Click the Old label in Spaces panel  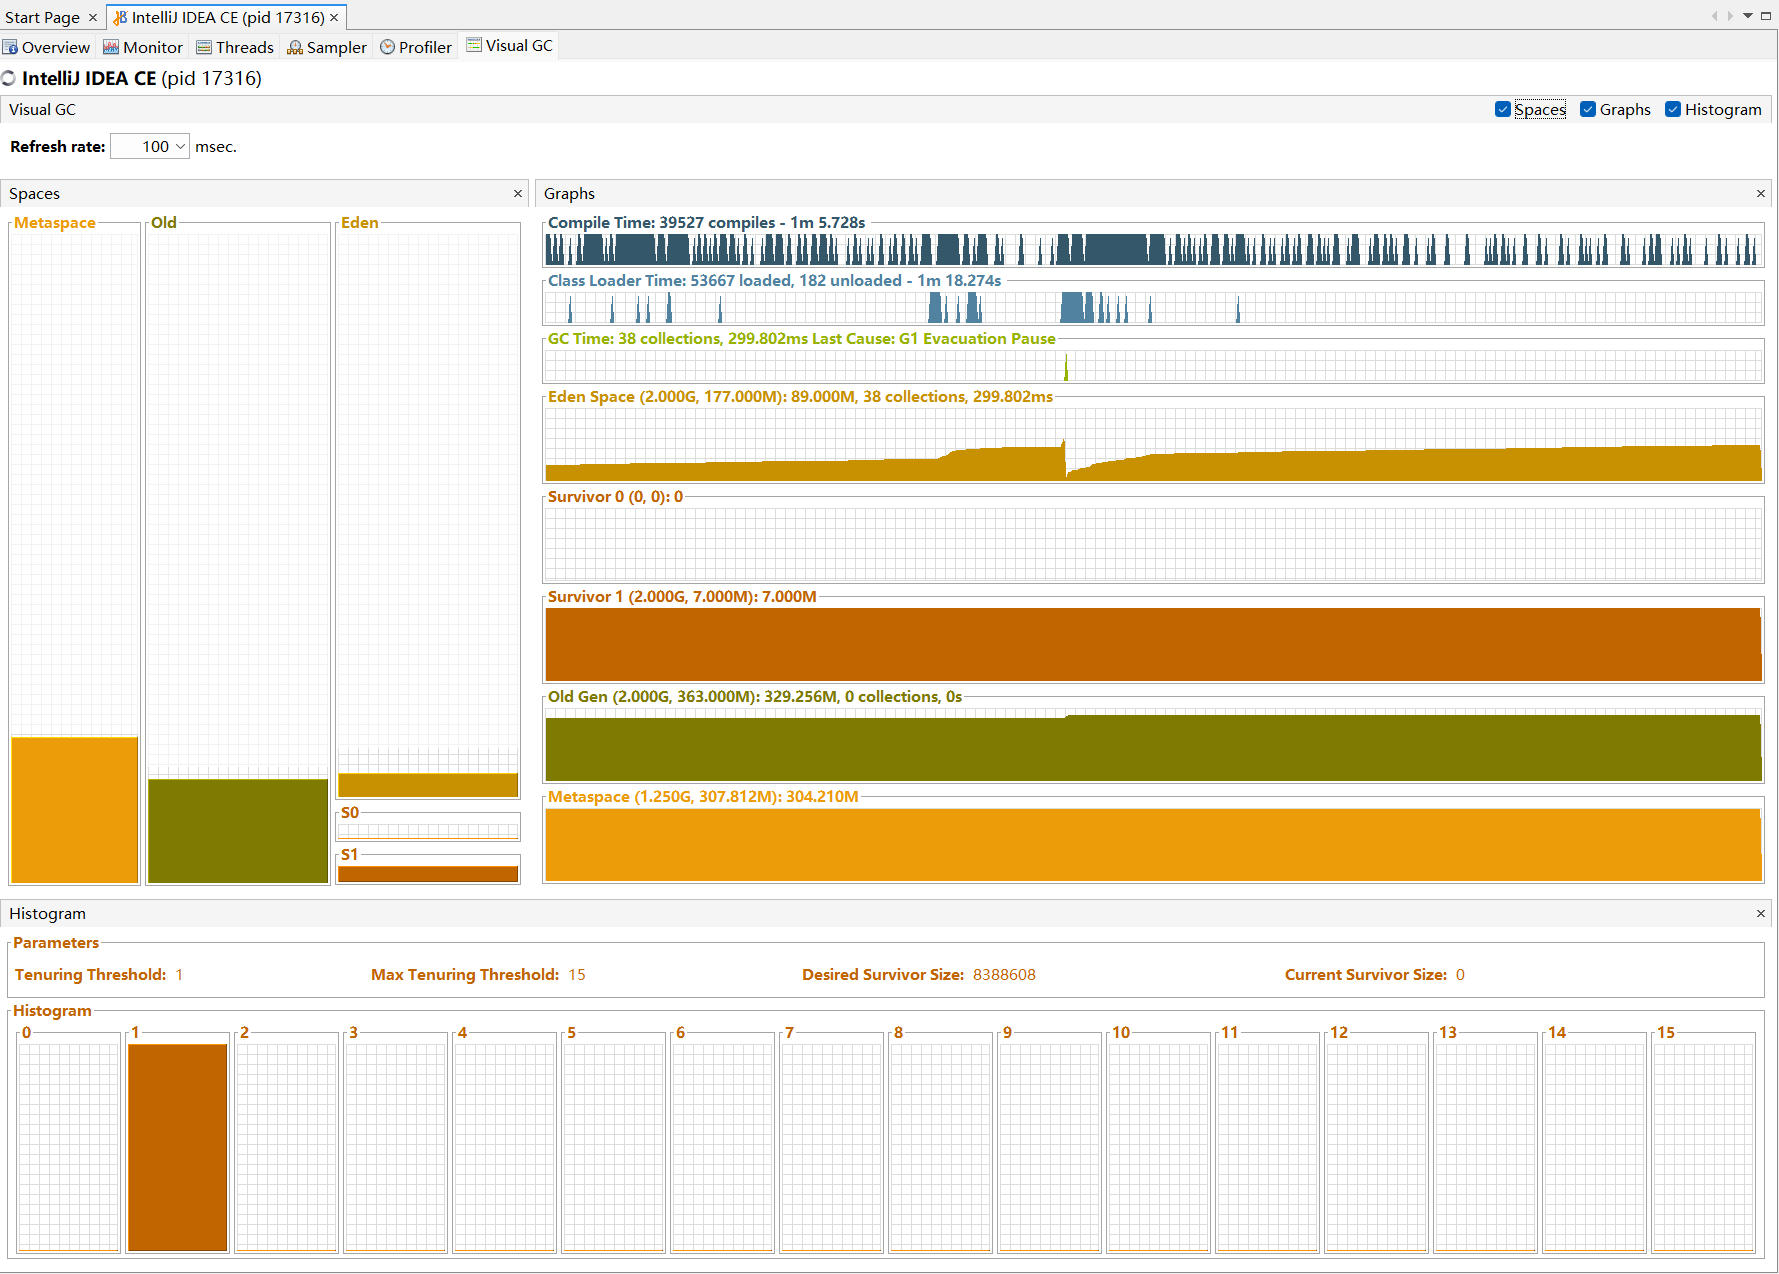point(164,223)
